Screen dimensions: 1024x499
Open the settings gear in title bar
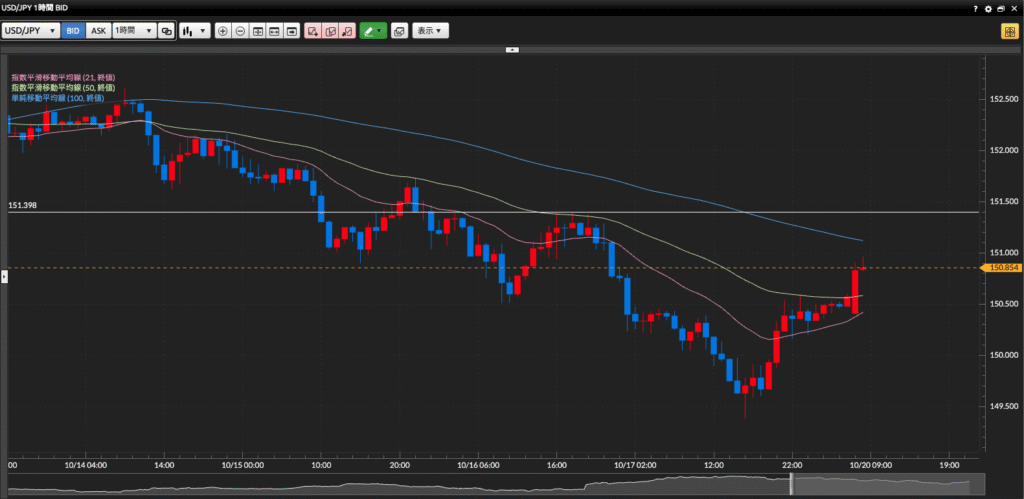click(988, 8)
